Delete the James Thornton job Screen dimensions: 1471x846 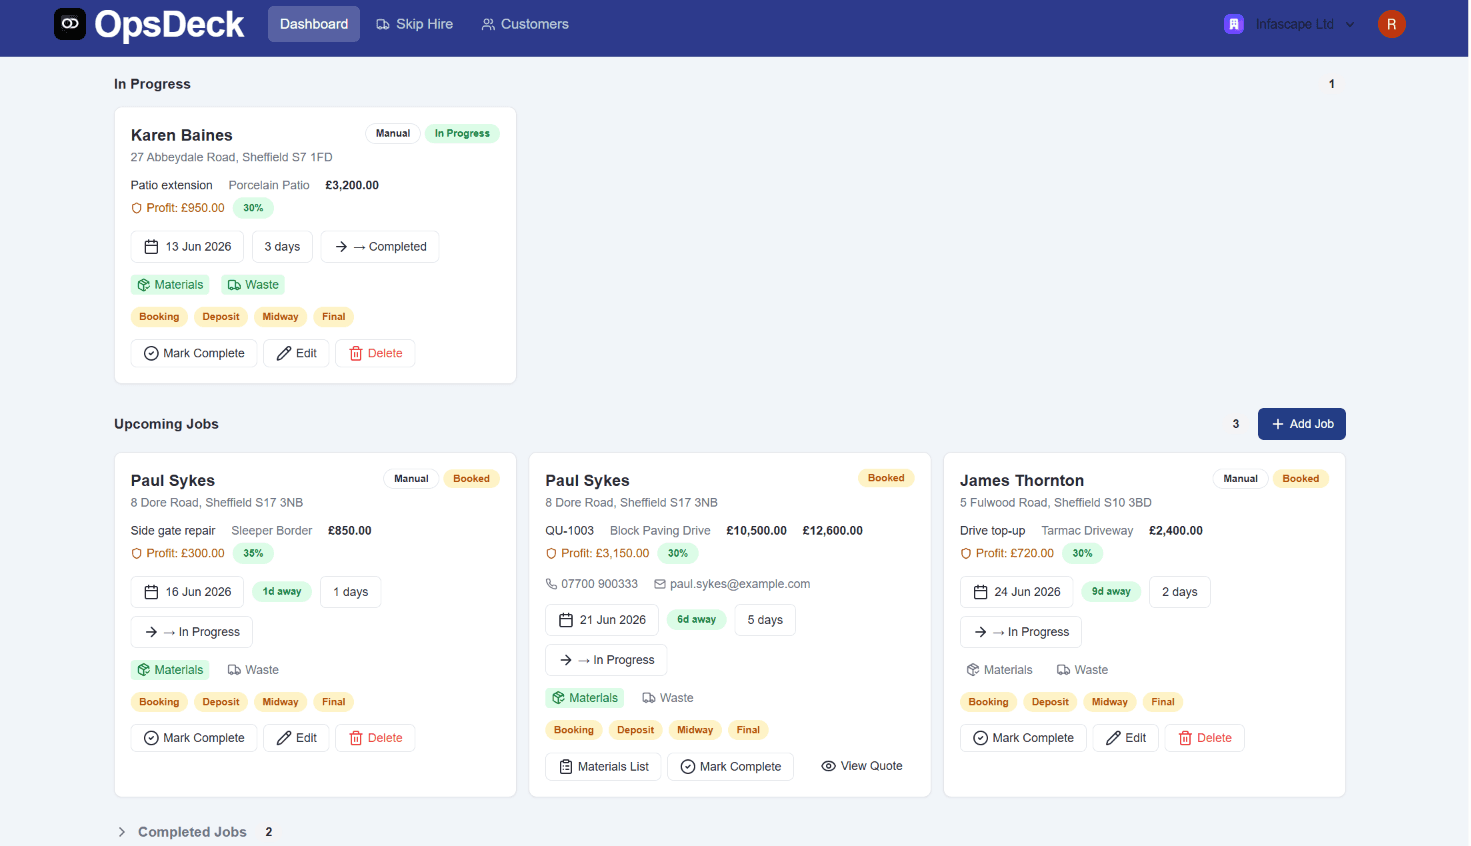pyautogui.click(x=1205, y=738)
